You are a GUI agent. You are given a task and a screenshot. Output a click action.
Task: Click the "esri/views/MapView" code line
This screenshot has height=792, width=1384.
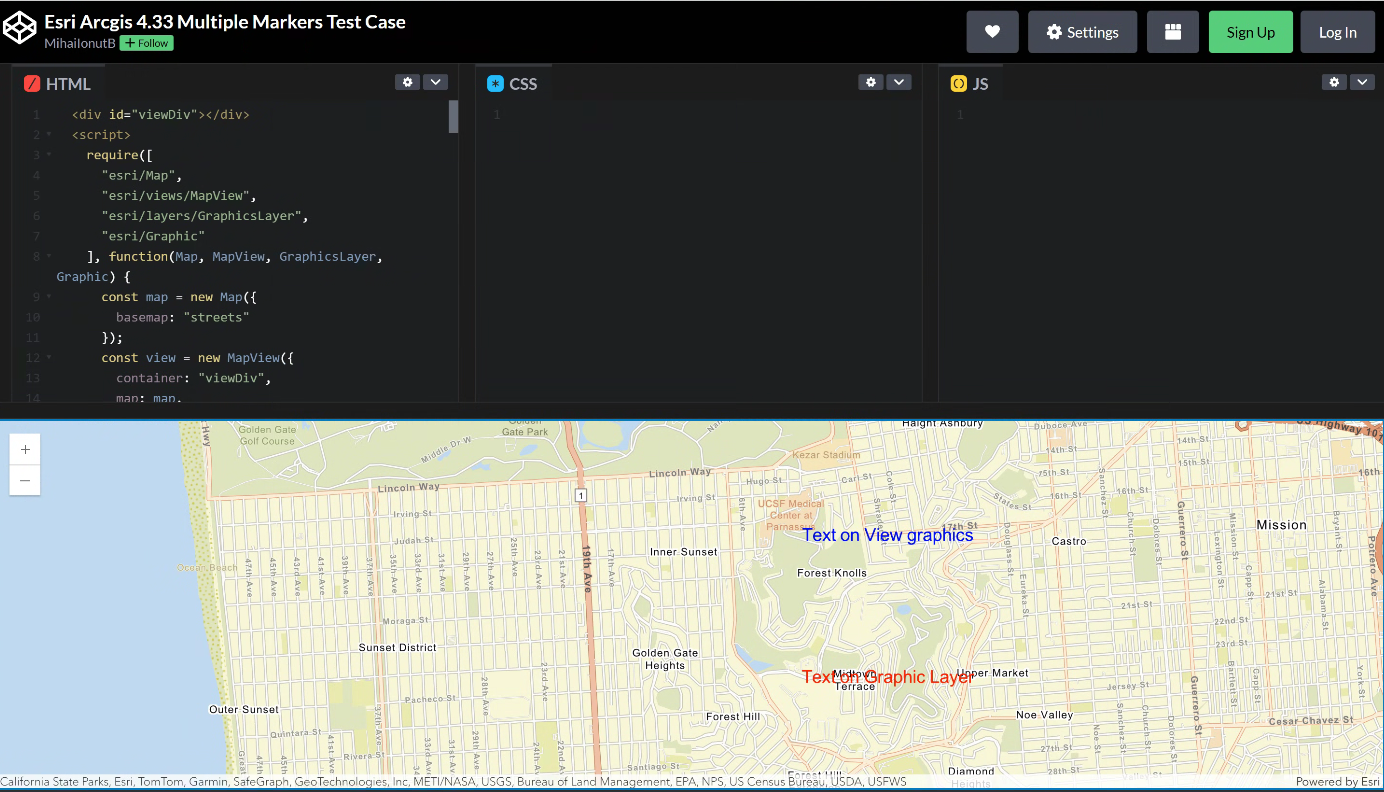pyautogui.click(x=179, y=196)
